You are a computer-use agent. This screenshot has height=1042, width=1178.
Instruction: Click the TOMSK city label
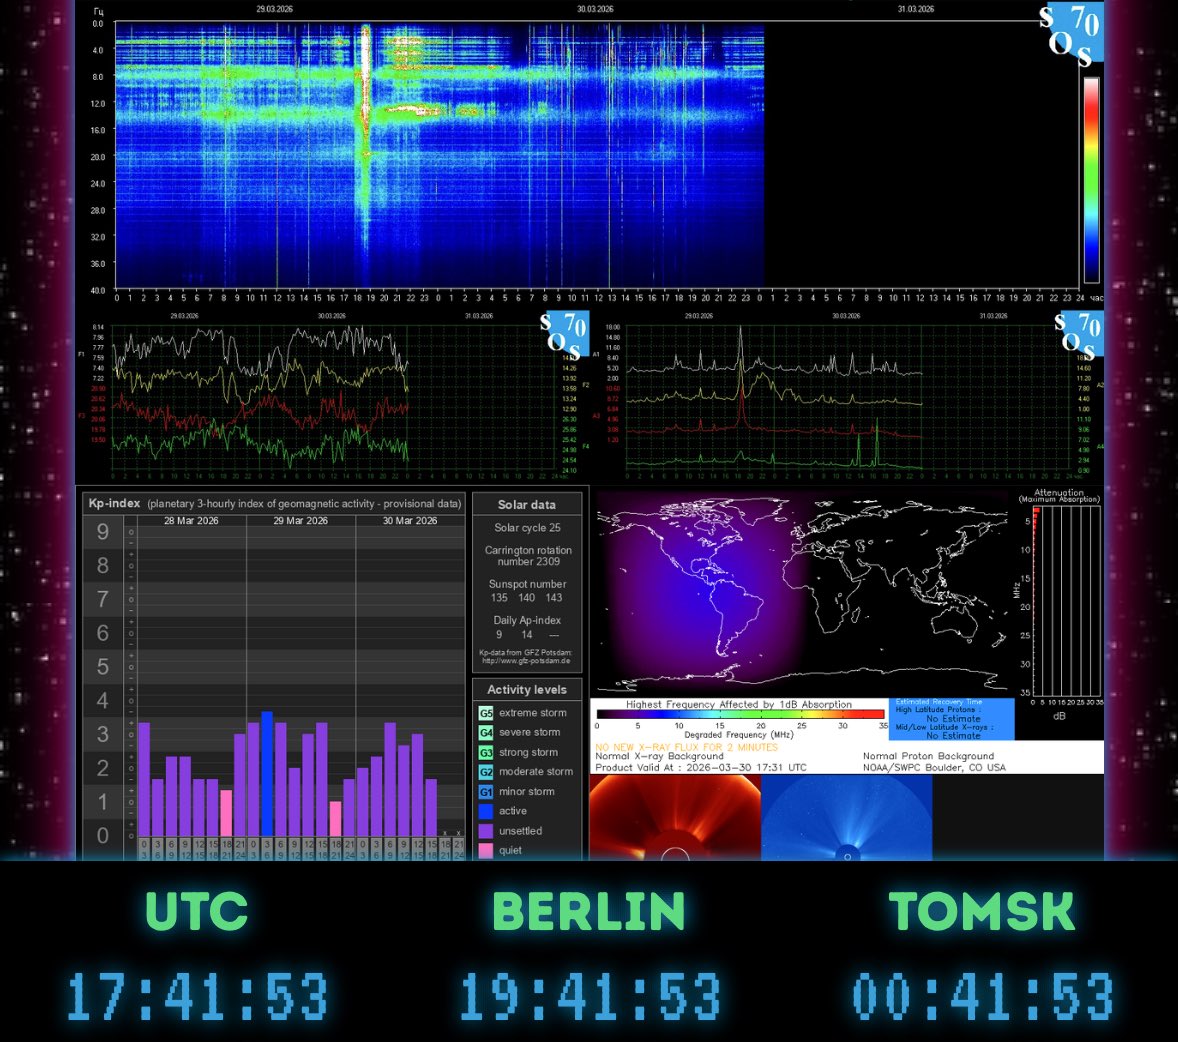pyautogui.click(x=982, y=911)
